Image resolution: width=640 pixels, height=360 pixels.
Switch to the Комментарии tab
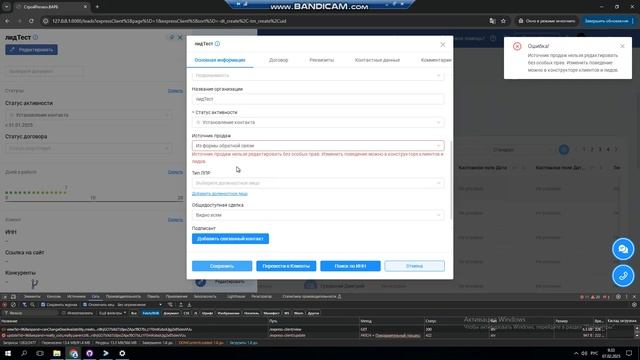click(x=436, y=60)
